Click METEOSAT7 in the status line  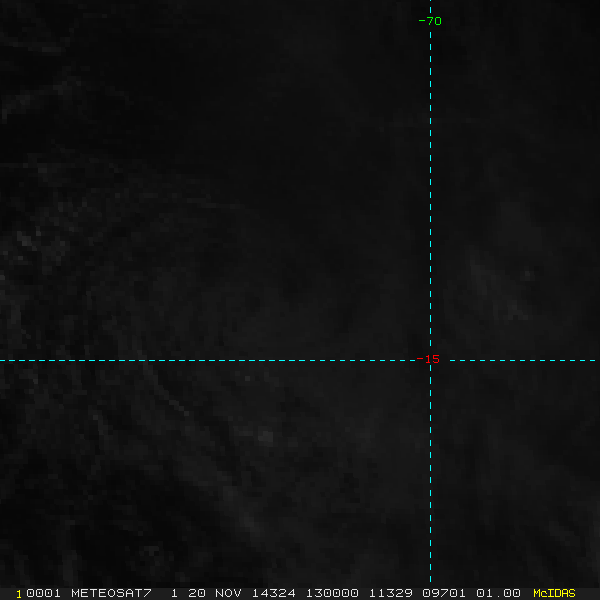click(111, 593)
